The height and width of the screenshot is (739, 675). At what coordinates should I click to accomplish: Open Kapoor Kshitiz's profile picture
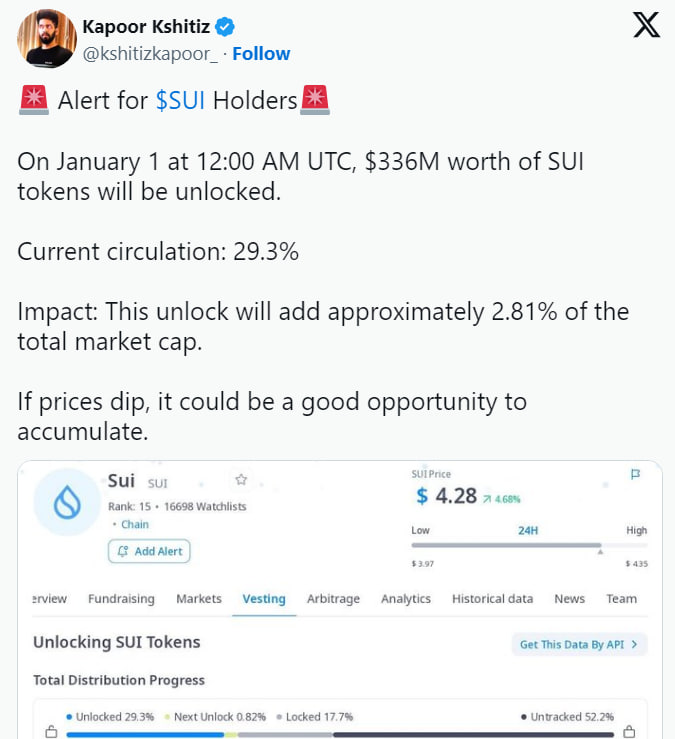pos(46,39)
